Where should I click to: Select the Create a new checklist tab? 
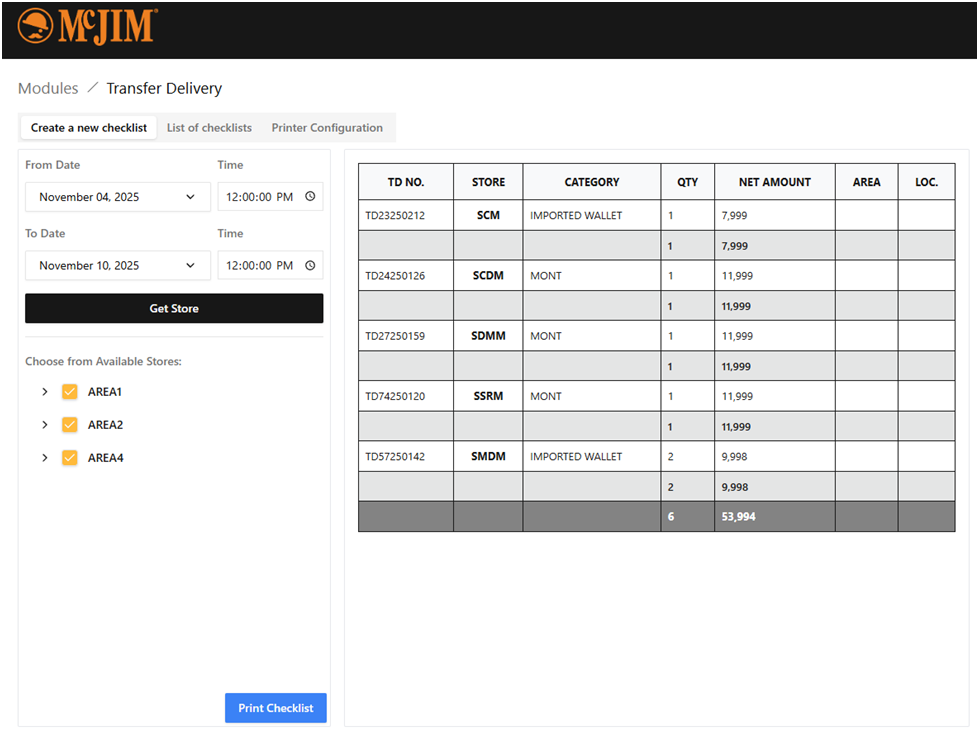[x=89, y=128]
